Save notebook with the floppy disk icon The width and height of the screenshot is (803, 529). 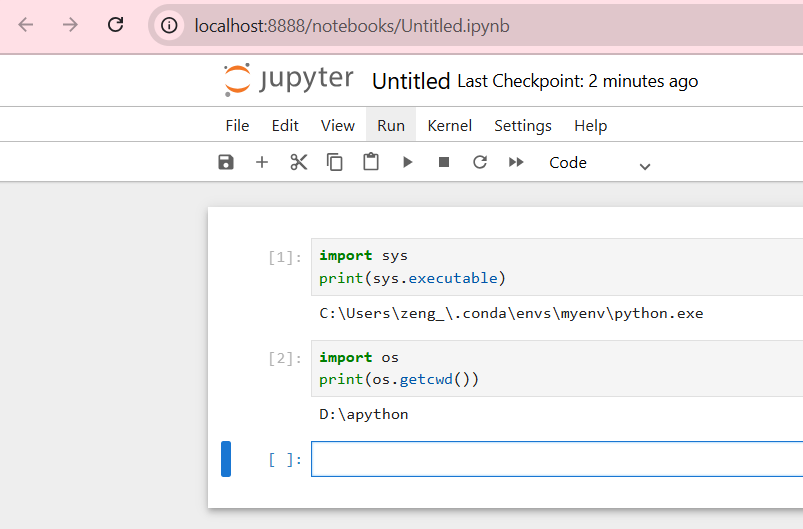click(x=226, y=162)
